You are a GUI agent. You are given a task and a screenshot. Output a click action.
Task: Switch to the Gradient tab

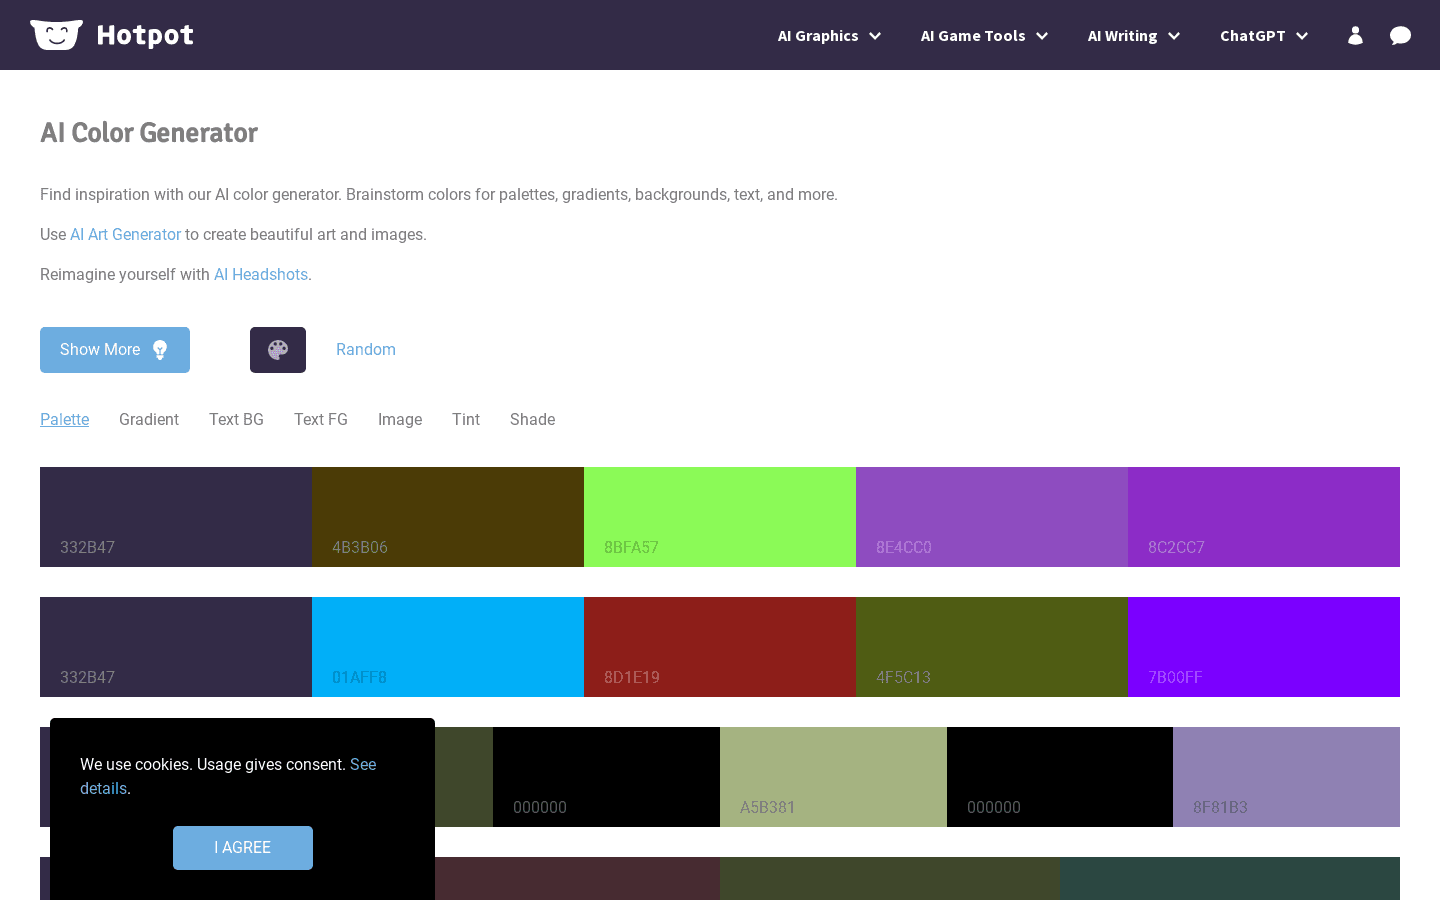[148, 419]
